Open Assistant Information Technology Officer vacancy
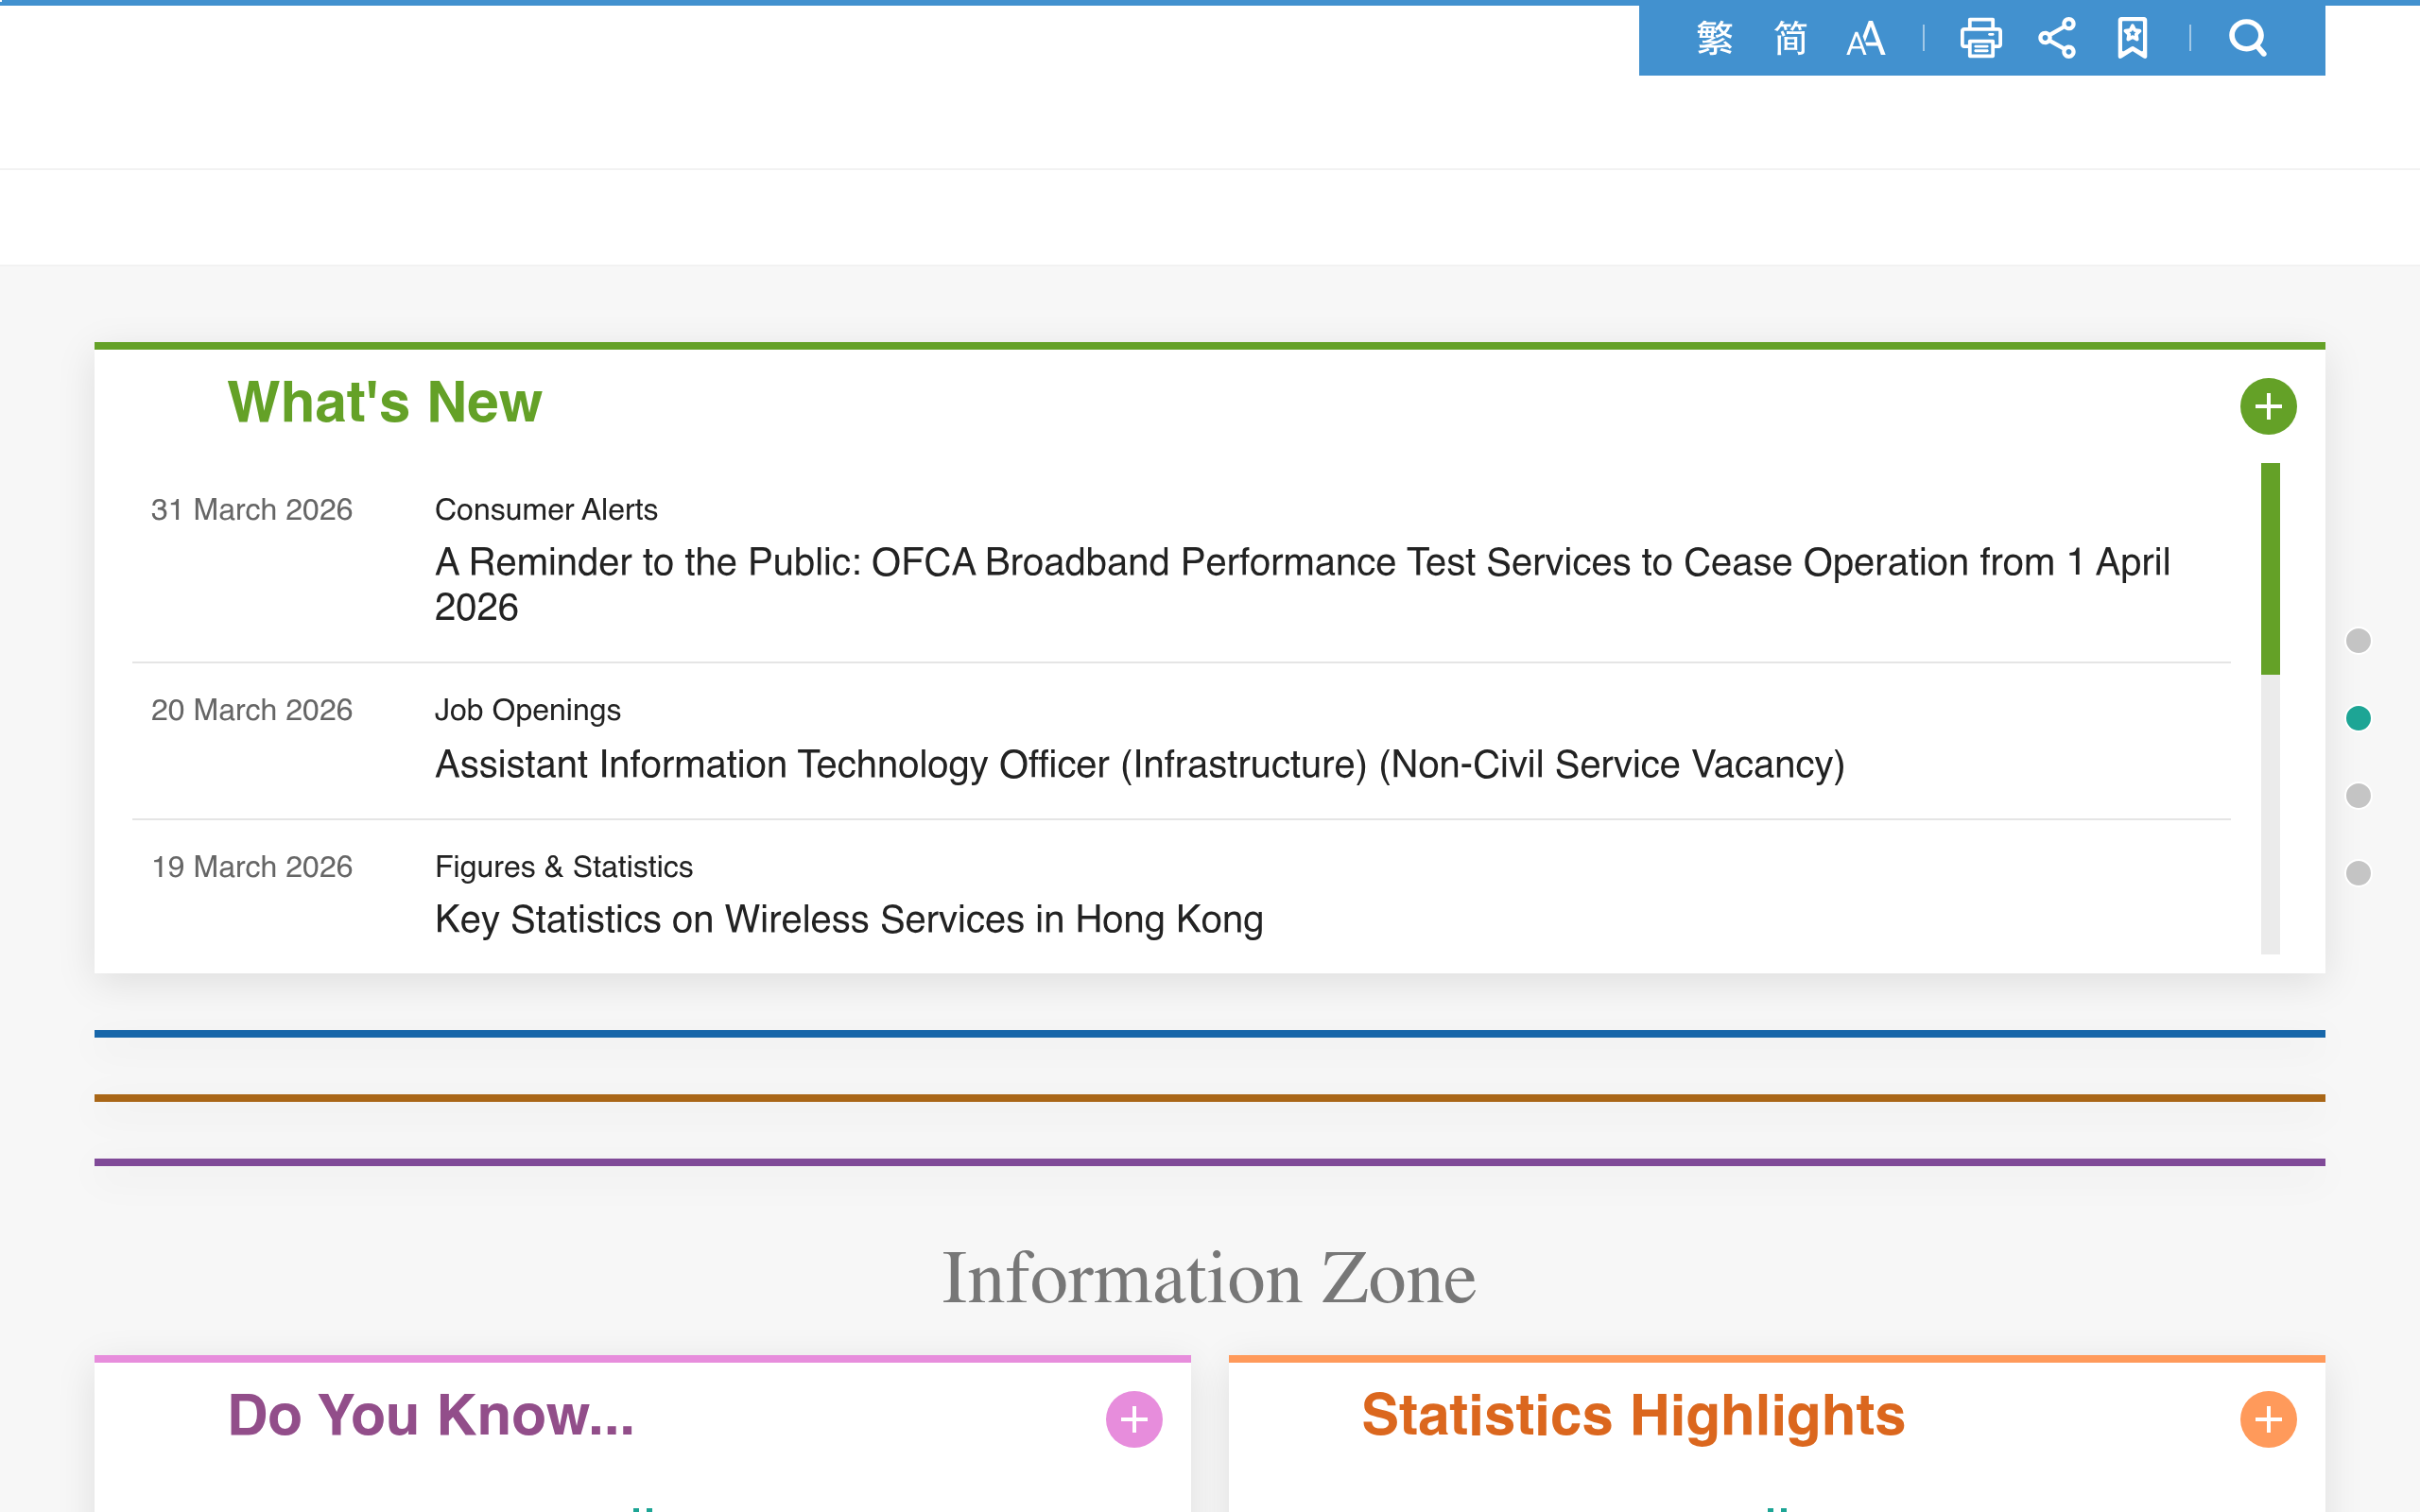The width and height of the screenshot is (2420, 1512). 1139,764
